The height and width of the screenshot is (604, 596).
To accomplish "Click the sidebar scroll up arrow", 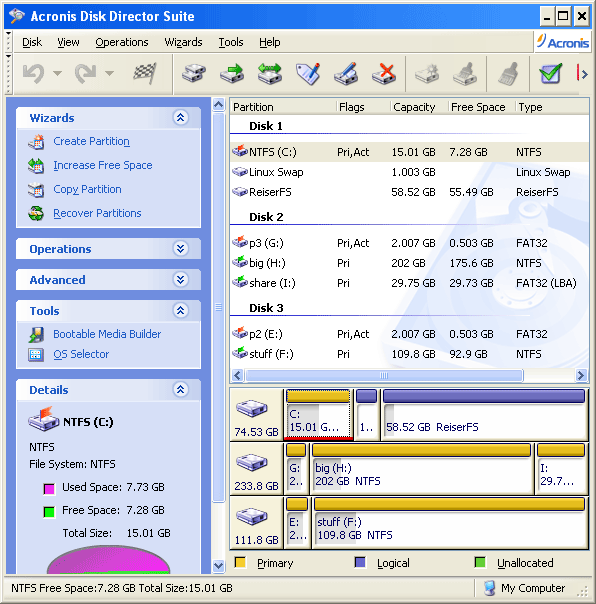I will click(218, 104).
